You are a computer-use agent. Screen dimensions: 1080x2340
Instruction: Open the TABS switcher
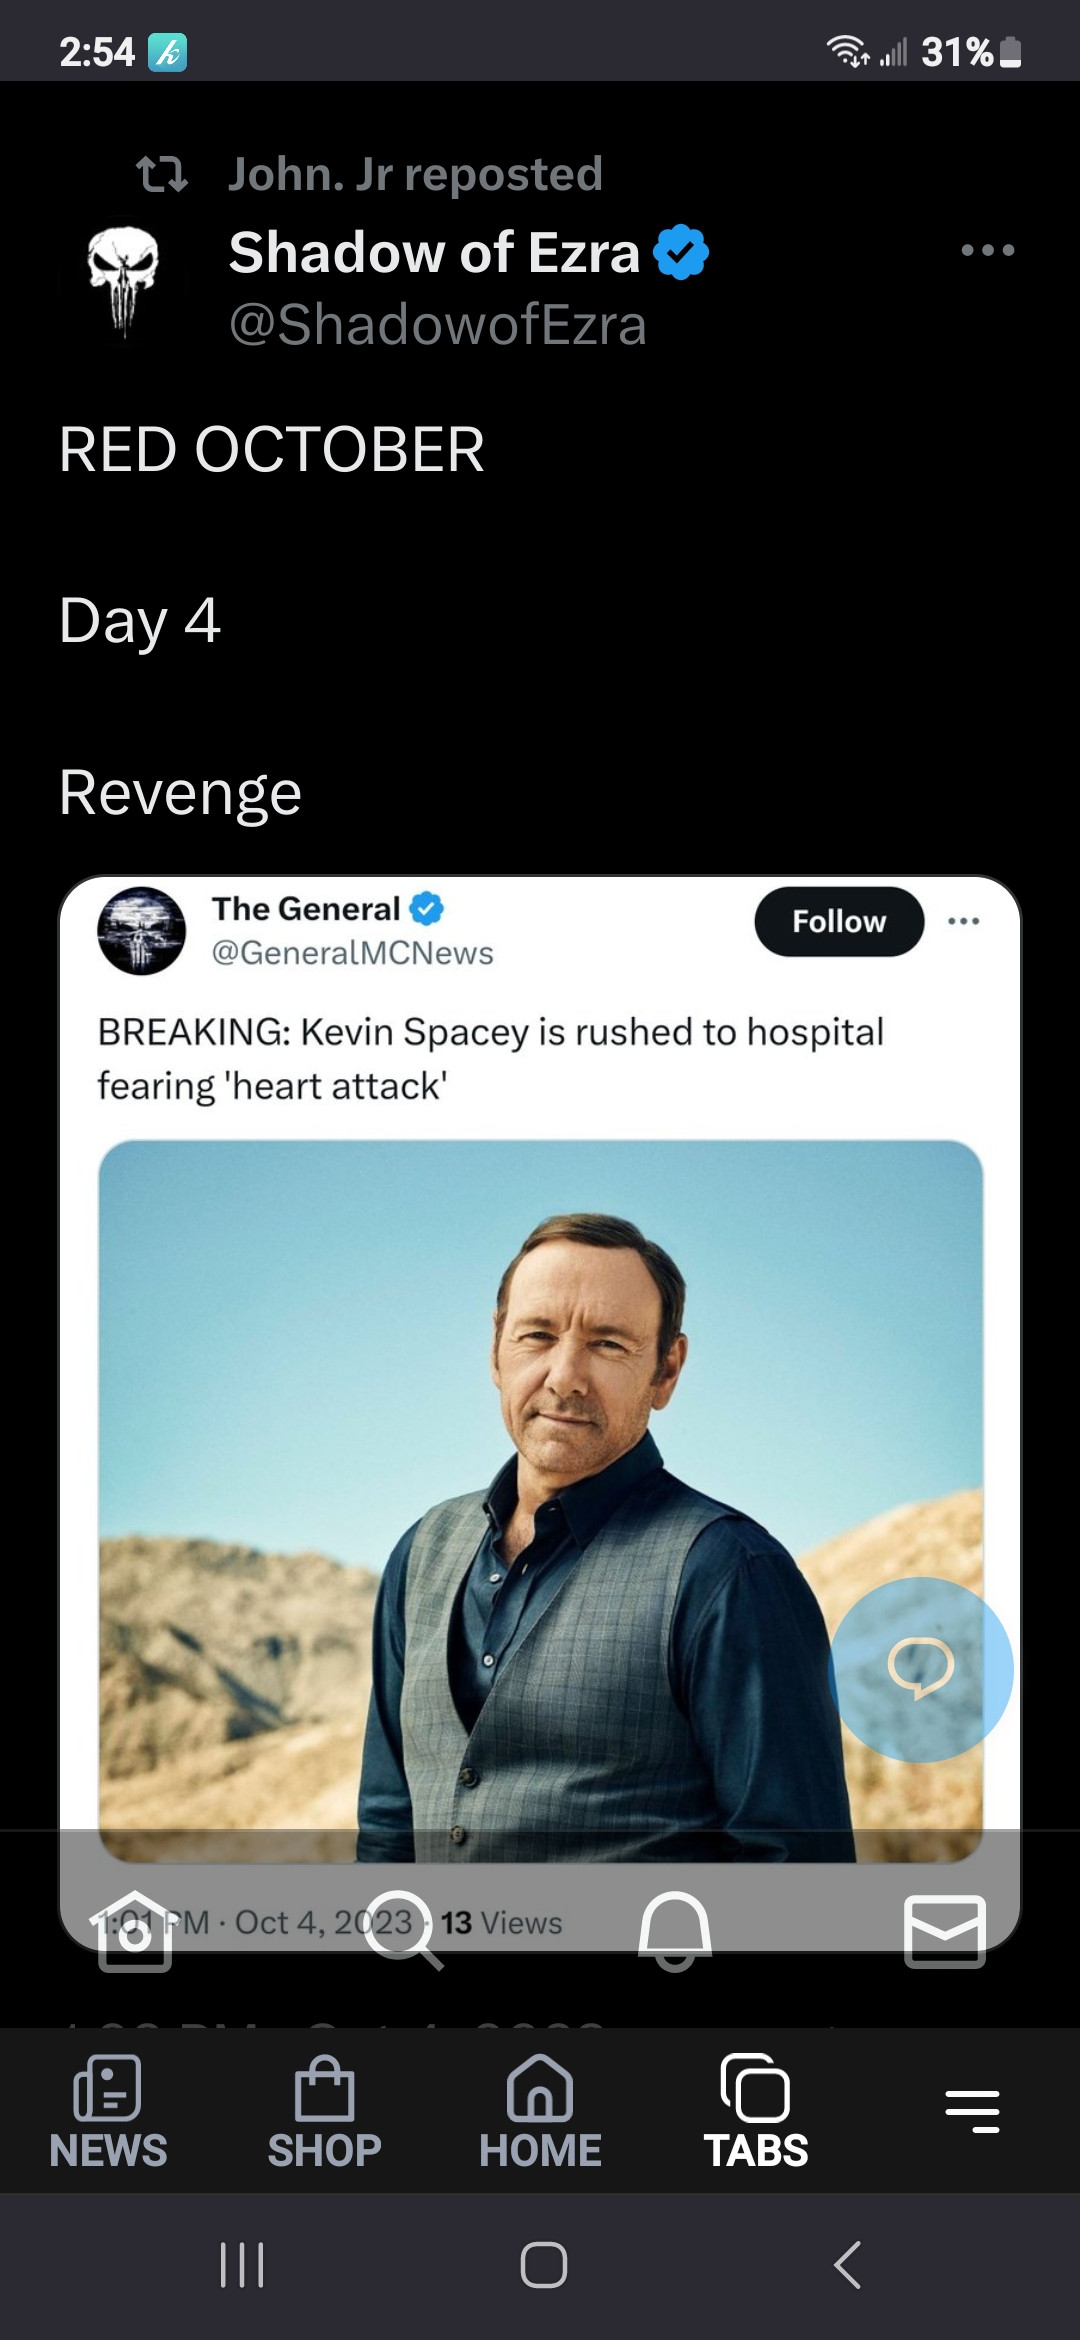coord(756,2112)
